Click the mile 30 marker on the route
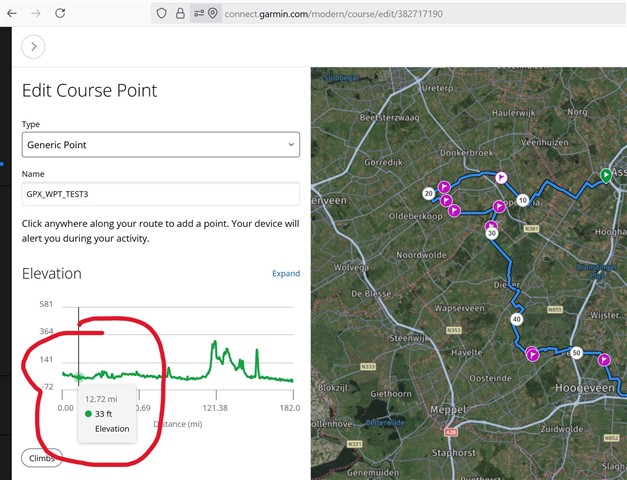 492,233
